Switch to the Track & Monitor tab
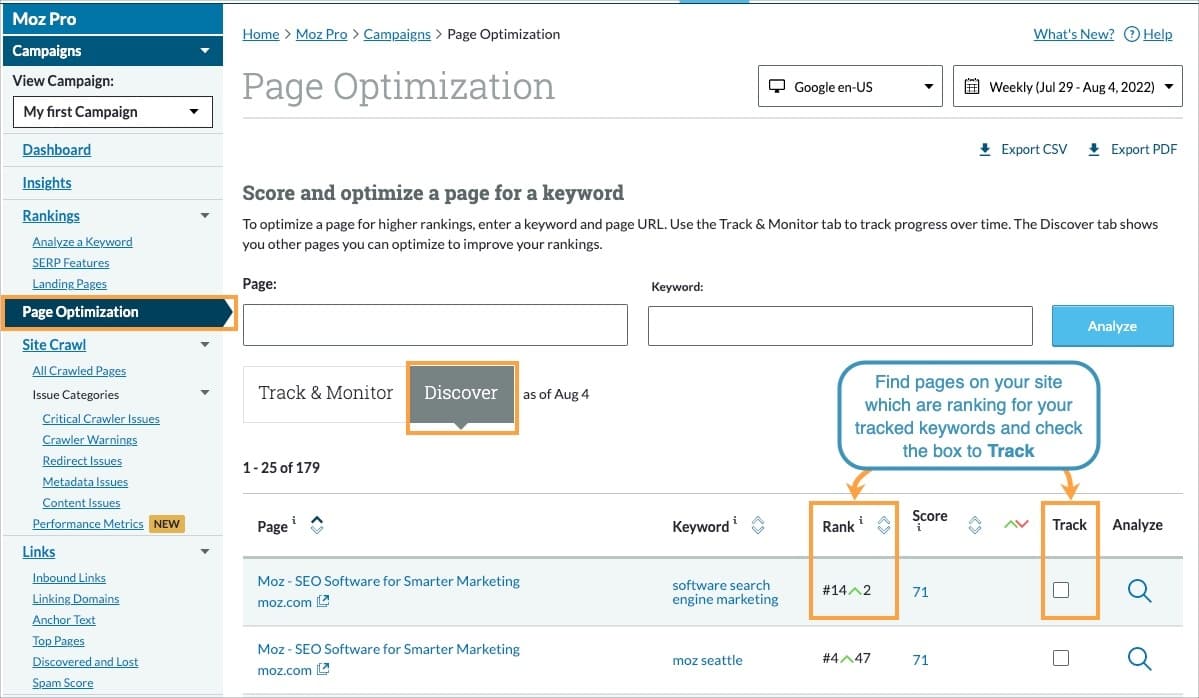This screenshot has height=698, width=1199. (323, 393)
